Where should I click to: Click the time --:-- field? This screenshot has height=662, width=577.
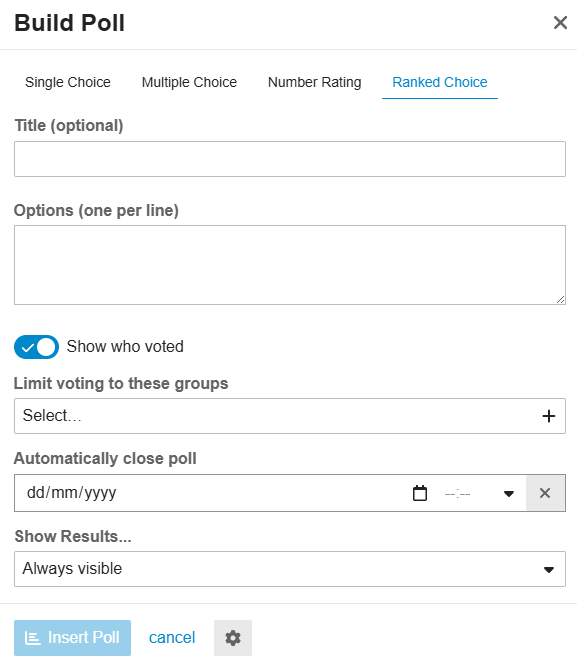[x=458, y=494]
